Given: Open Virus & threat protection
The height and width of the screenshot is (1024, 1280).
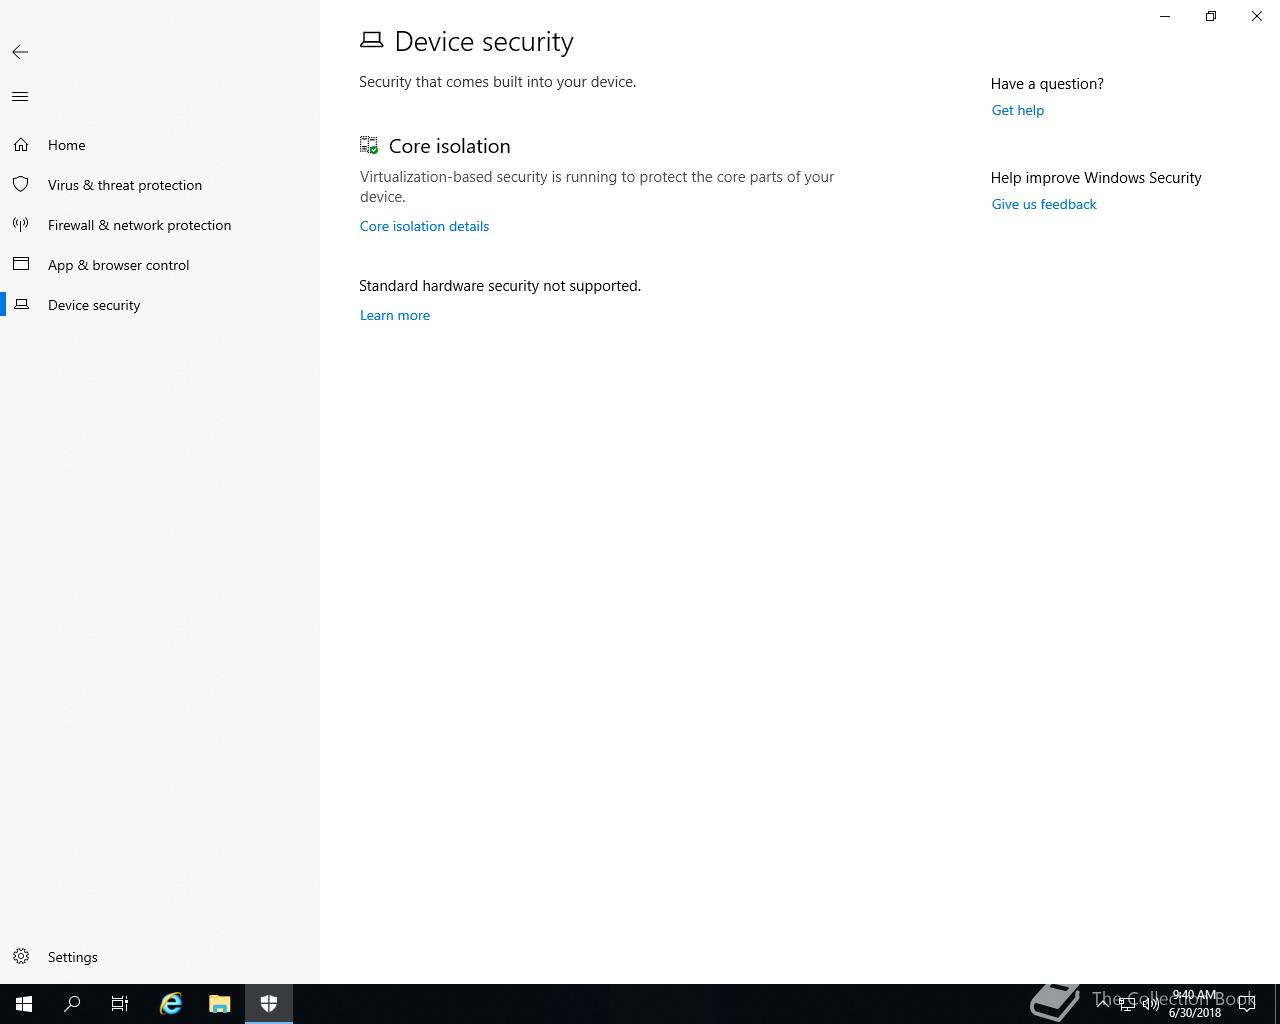Looking at the screenshot, I should [160, 185].
